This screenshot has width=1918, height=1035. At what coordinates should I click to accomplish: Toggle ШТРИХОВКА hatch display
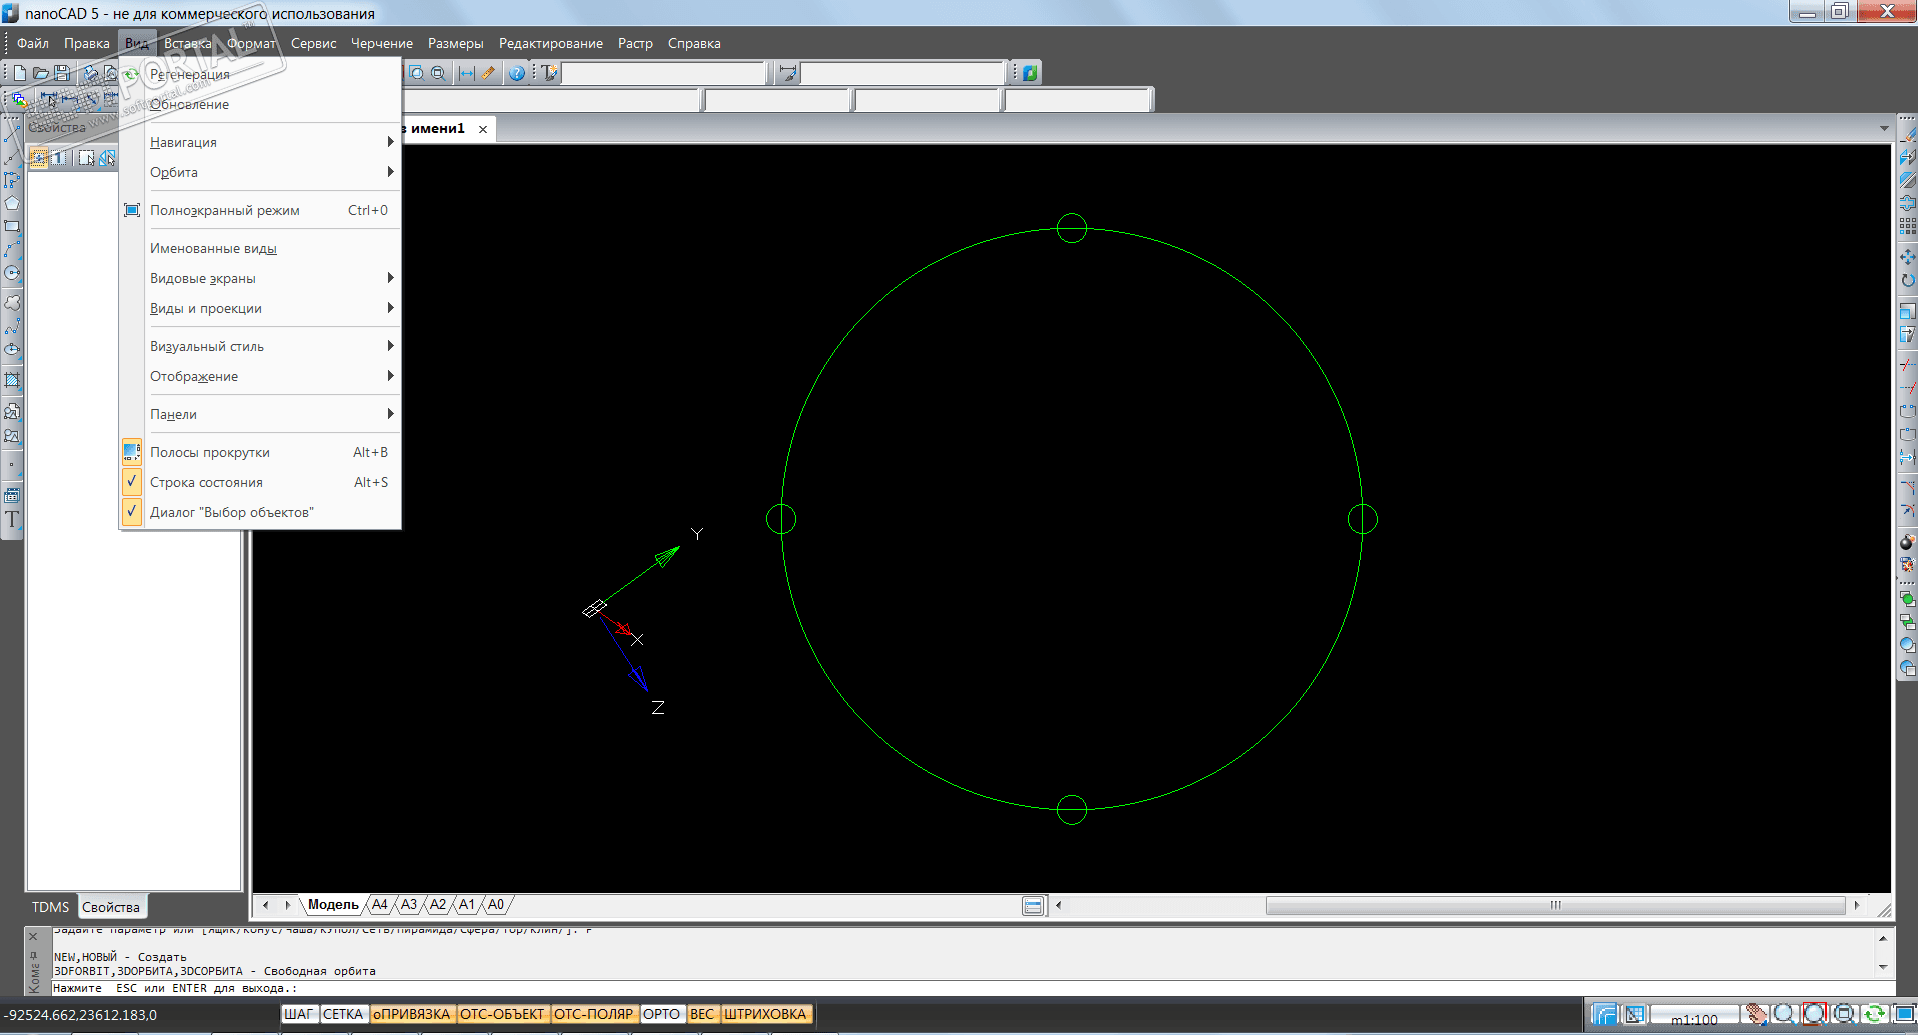pyautogui.click(x=765, y=1014)
